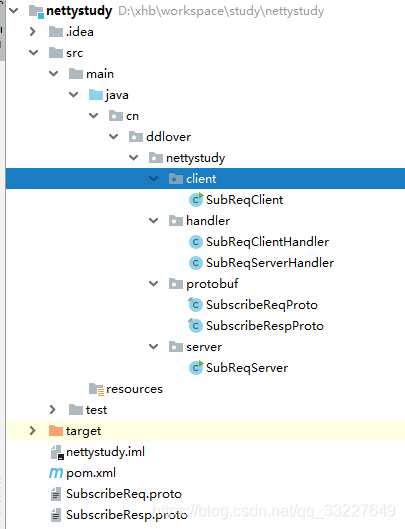Select the SubReqClientHandler class
This screenshot has width=405, height=529.
click(267, 242)
